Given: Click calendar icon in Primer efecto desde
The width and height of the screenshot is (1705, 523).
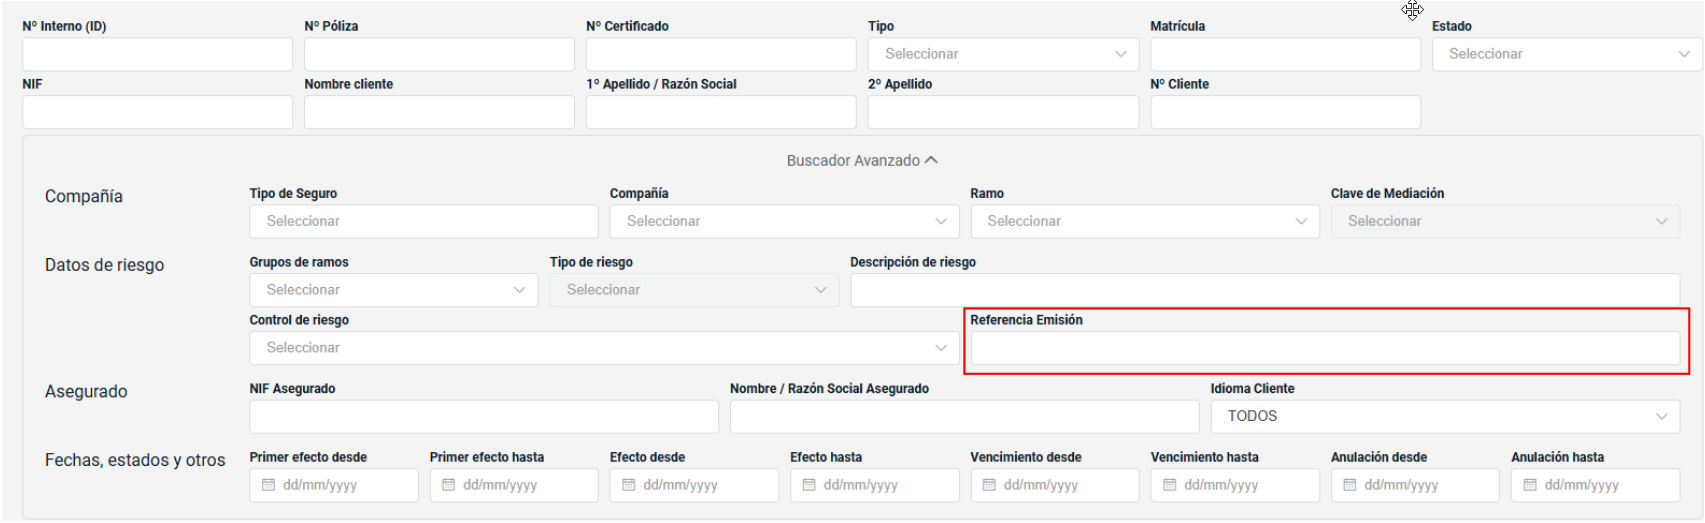Looking at the screenshot, I should (x=268, y=485).
